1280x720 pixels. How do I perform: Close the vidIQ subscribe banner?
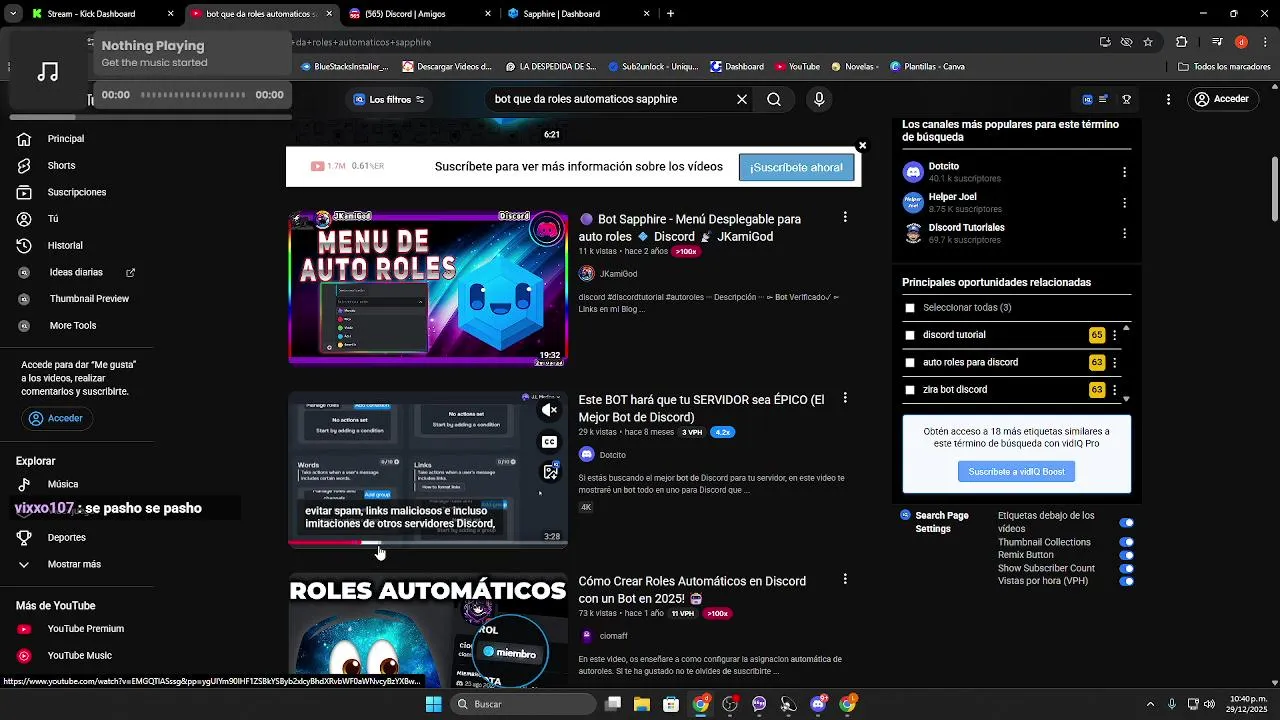(x=862, y=146)
